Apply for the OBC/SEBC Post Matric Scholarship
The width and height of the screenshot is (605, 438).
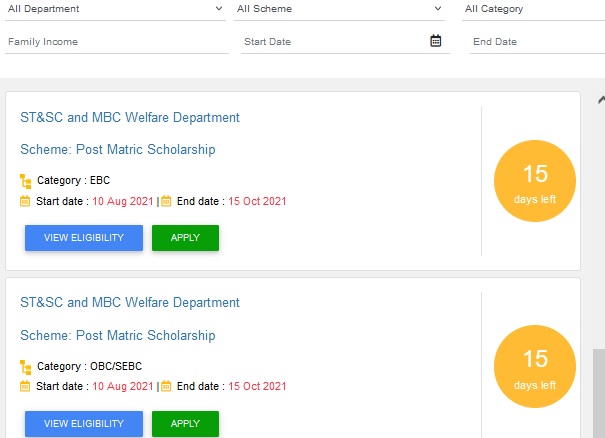(x=185, y=424)
